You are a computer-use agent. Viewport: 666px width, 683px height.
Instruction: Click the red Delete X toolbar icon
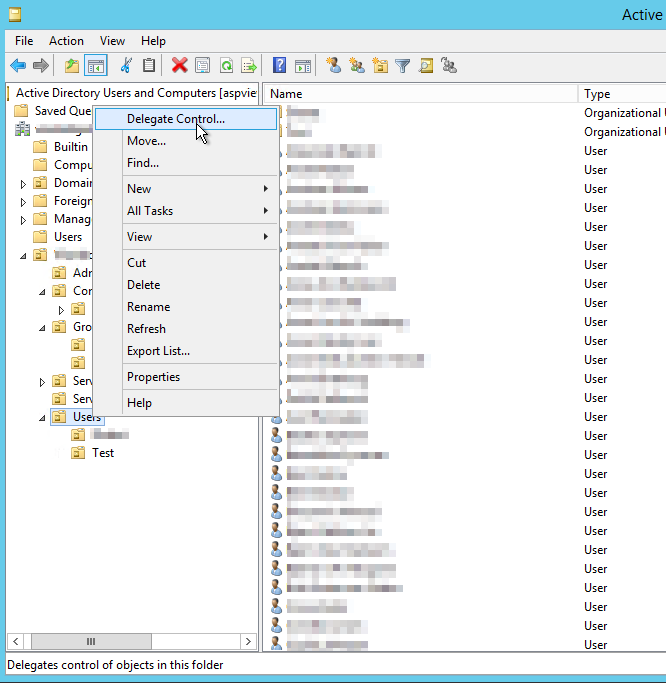(x=179, y=66)
